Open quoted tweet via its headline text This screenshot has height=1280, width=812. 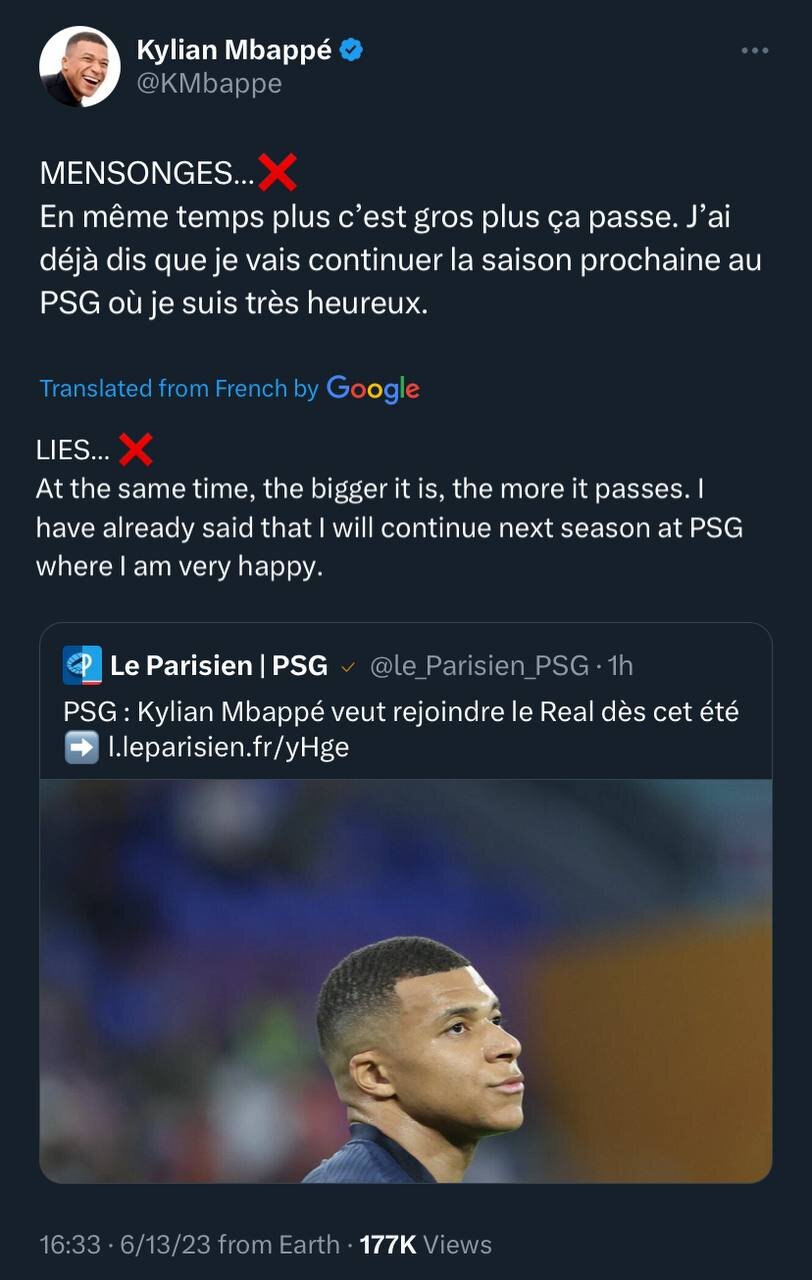point(400,713)
